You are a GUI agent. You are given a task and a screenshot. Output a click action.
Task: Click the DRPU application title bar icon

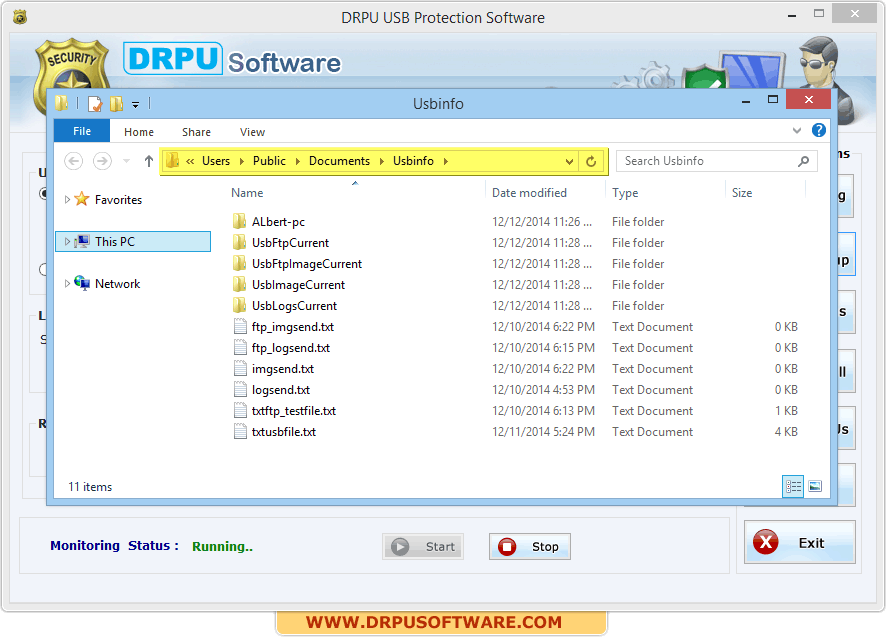pos(20,18)
